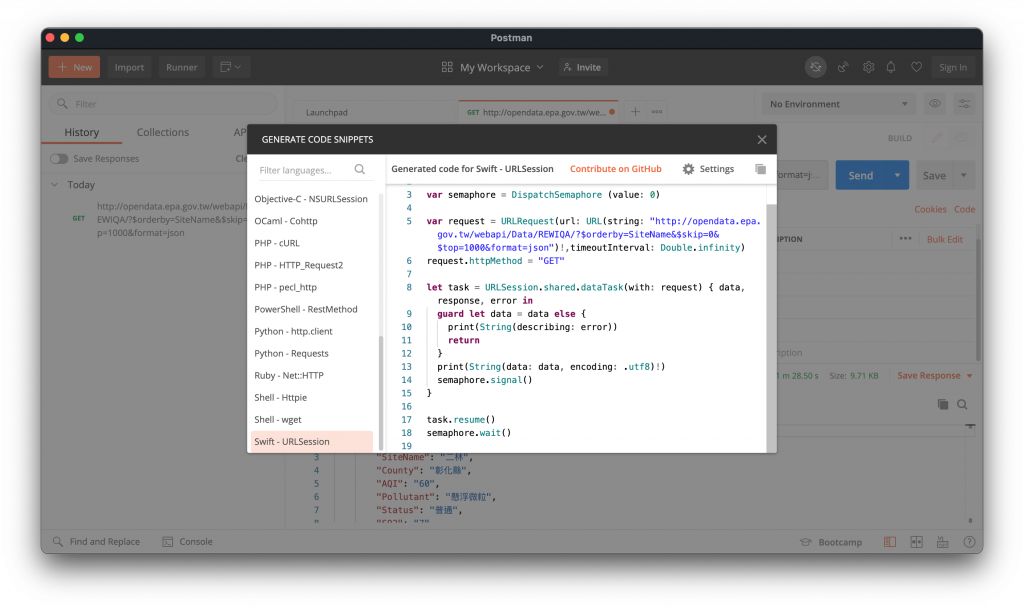Screen dimensions: 1024x608
Task: Send the request
Action: (861, 175)
